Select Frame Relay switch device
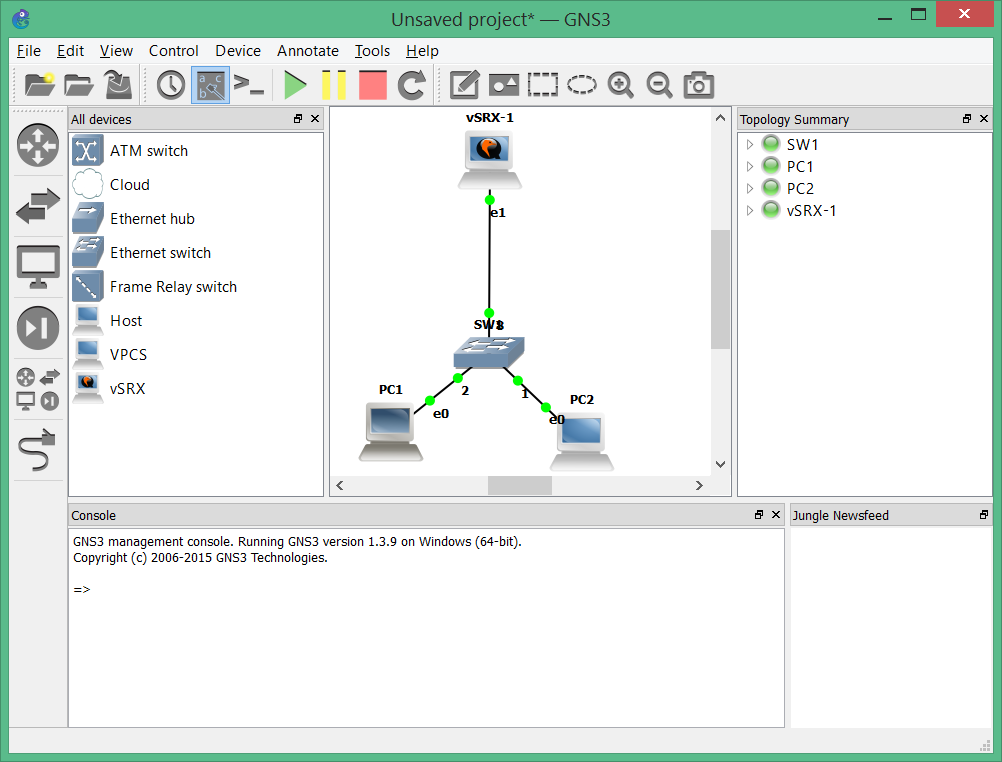Image resolution: width=1002 pixels, height=762 pixels. pyautogui.click(x=197, y=286)
